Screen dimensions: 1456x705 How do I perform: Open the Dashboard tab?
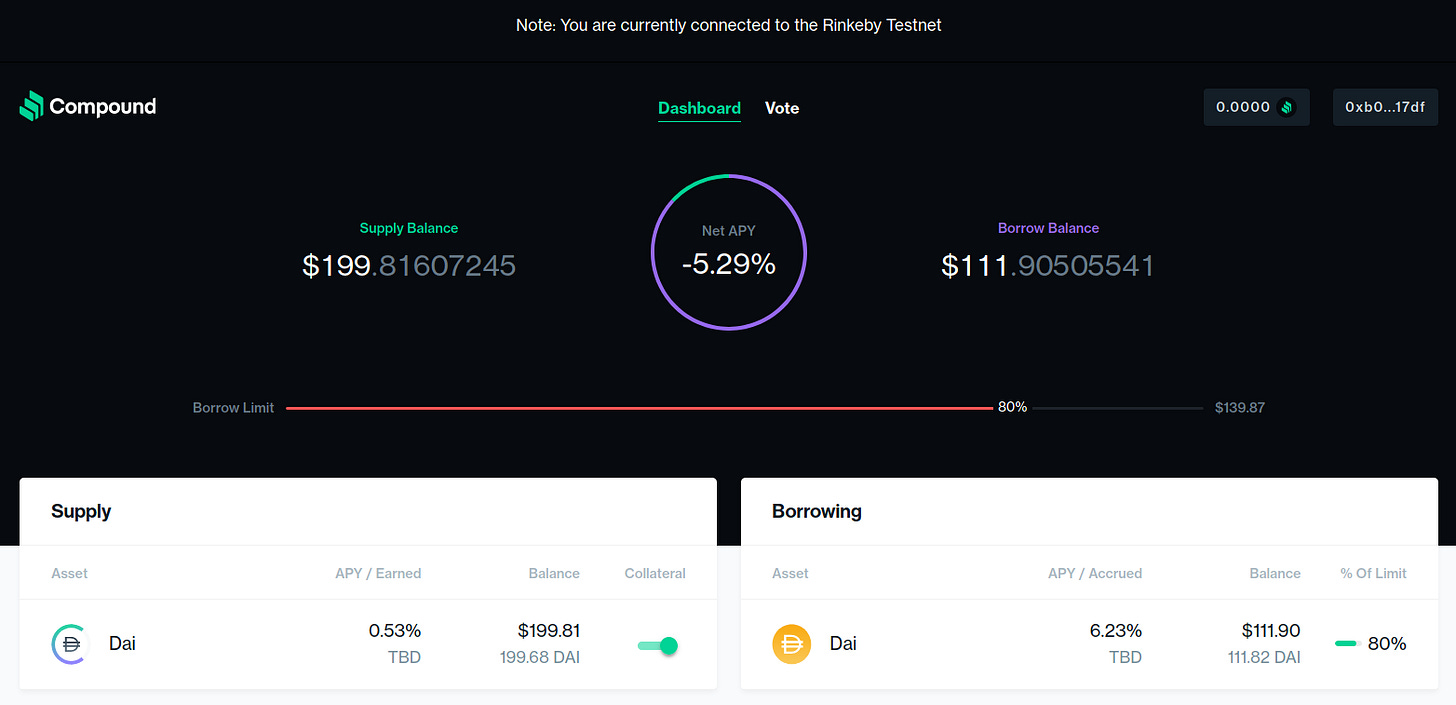click(x=699, y=108)
